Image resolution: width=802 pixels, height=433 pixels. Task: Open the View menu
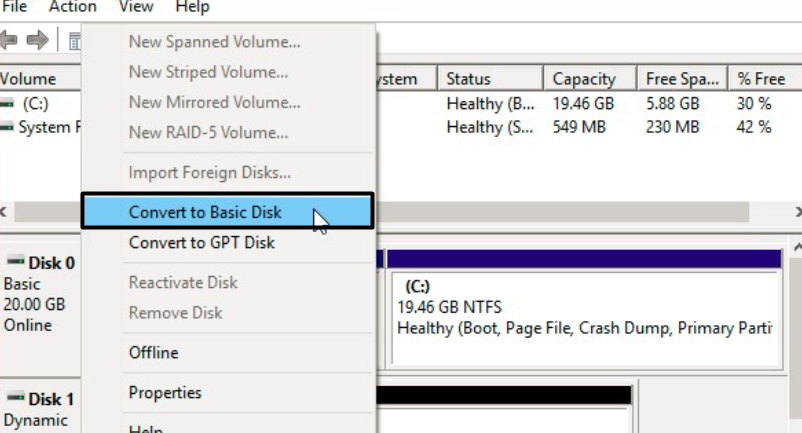click(136, 7)
